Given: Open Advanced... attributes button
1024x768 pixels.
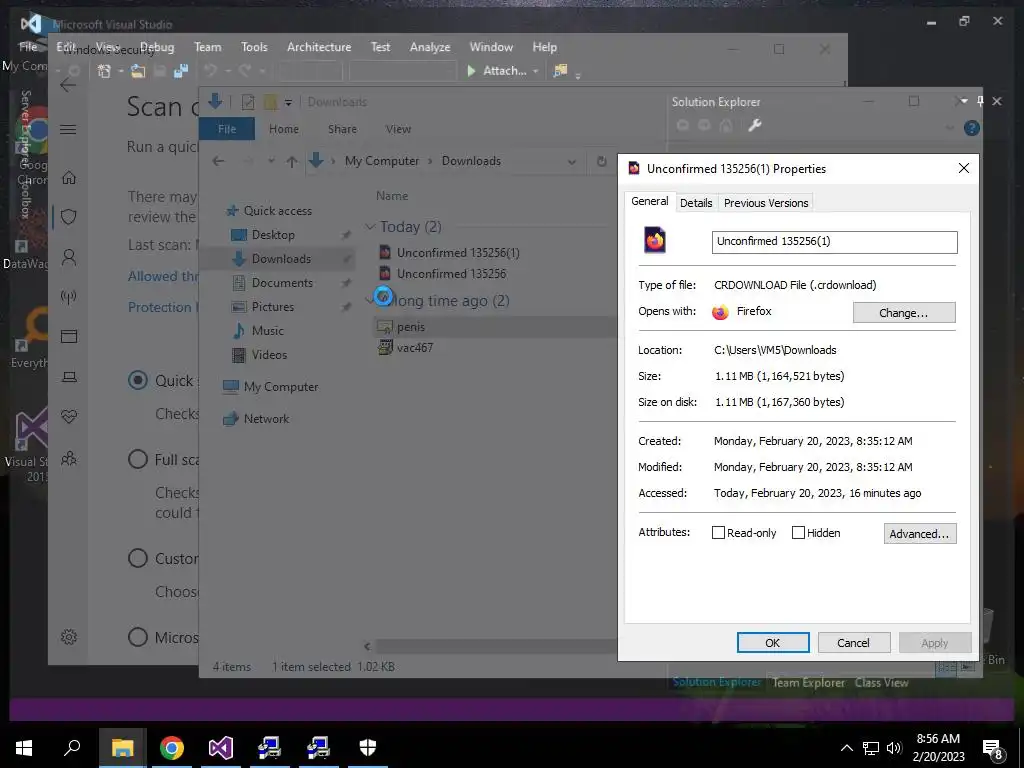Looking at the screenshot, I should point(920,534).
